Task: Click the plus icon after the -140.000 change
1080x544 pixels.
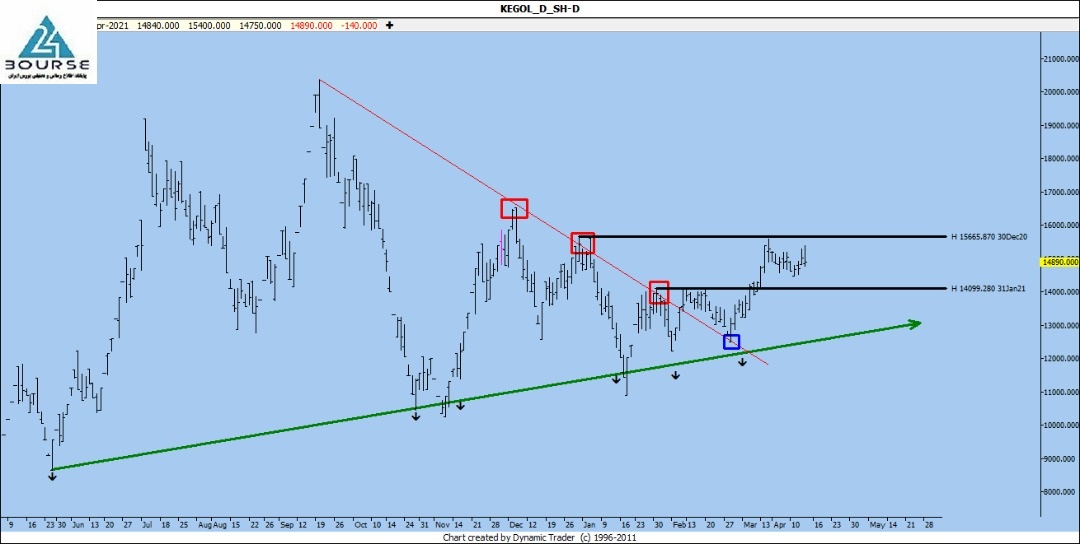Action: click(389, 25)
